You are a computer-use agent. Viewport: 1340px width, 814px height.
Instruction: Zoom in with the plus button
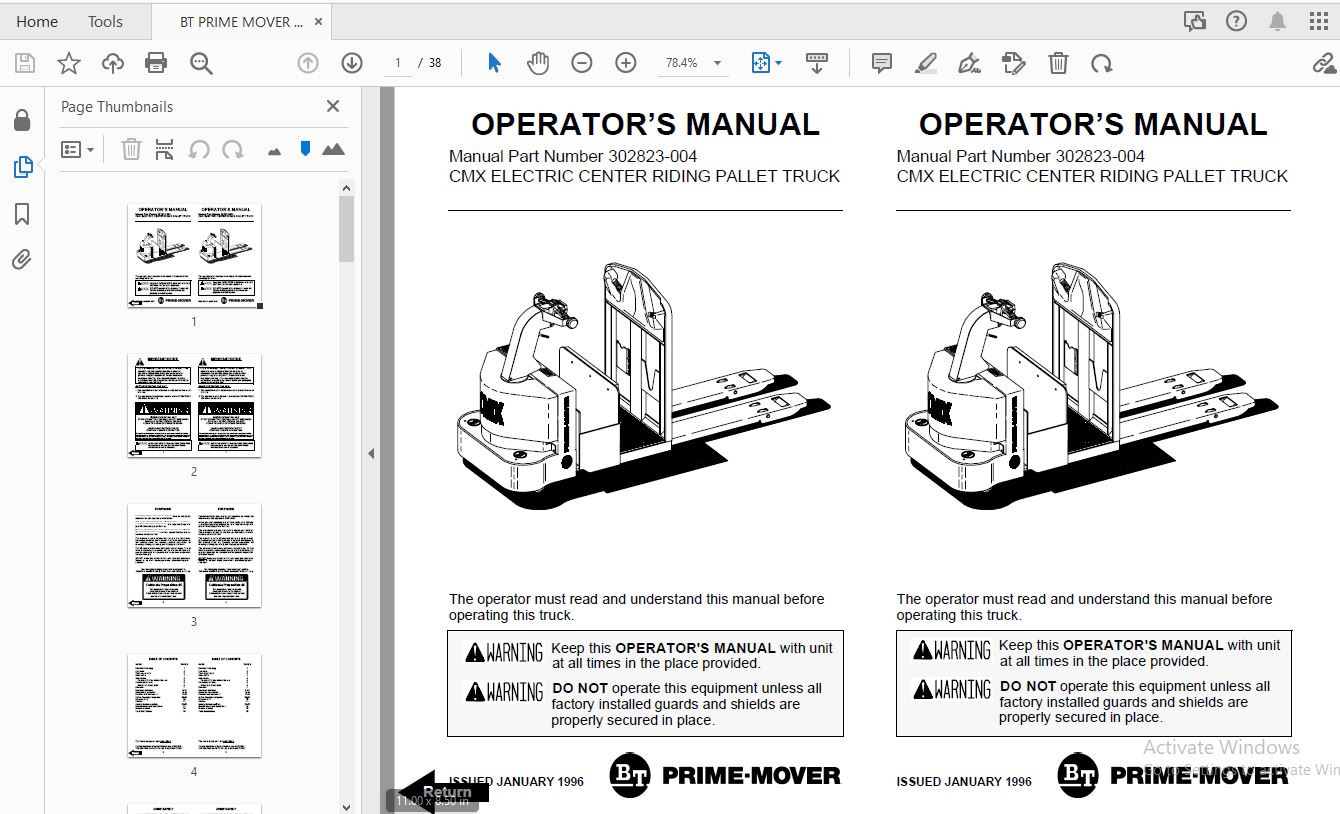pos(626,63)
